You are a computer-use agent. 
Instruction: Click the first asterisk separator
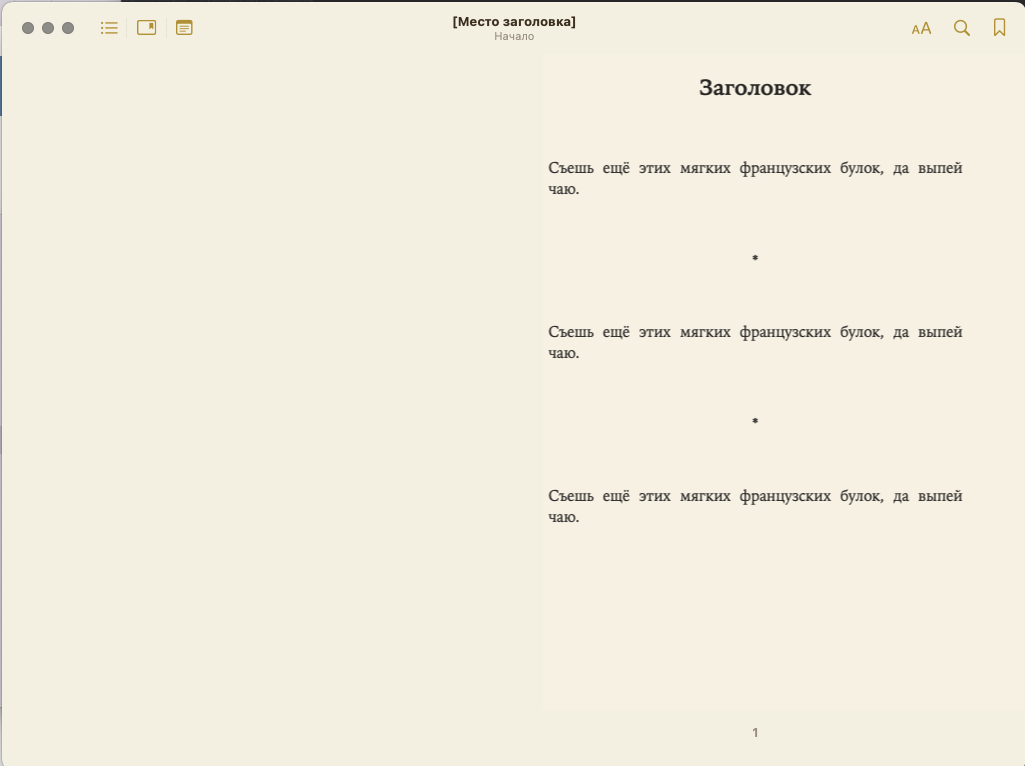point(755,258)
